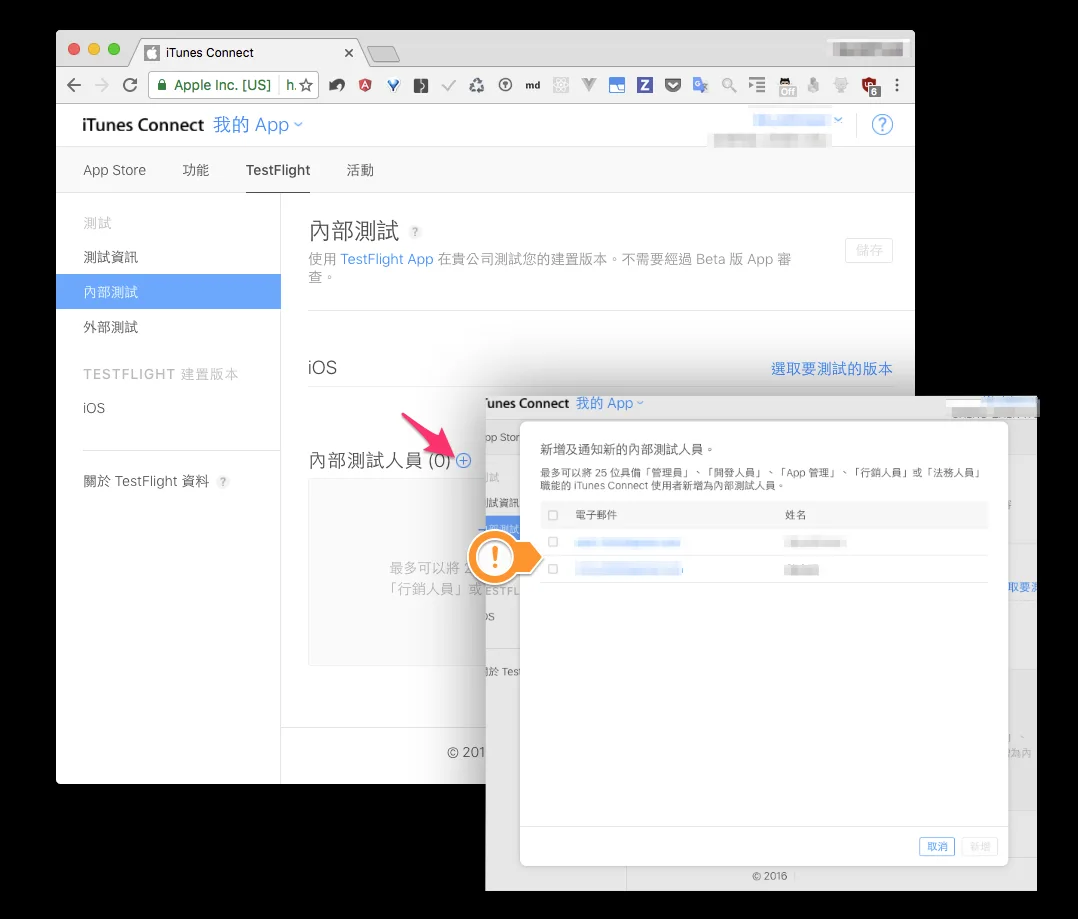
Task: Click the dark bracket extension icon
Action: pos(421,85)
